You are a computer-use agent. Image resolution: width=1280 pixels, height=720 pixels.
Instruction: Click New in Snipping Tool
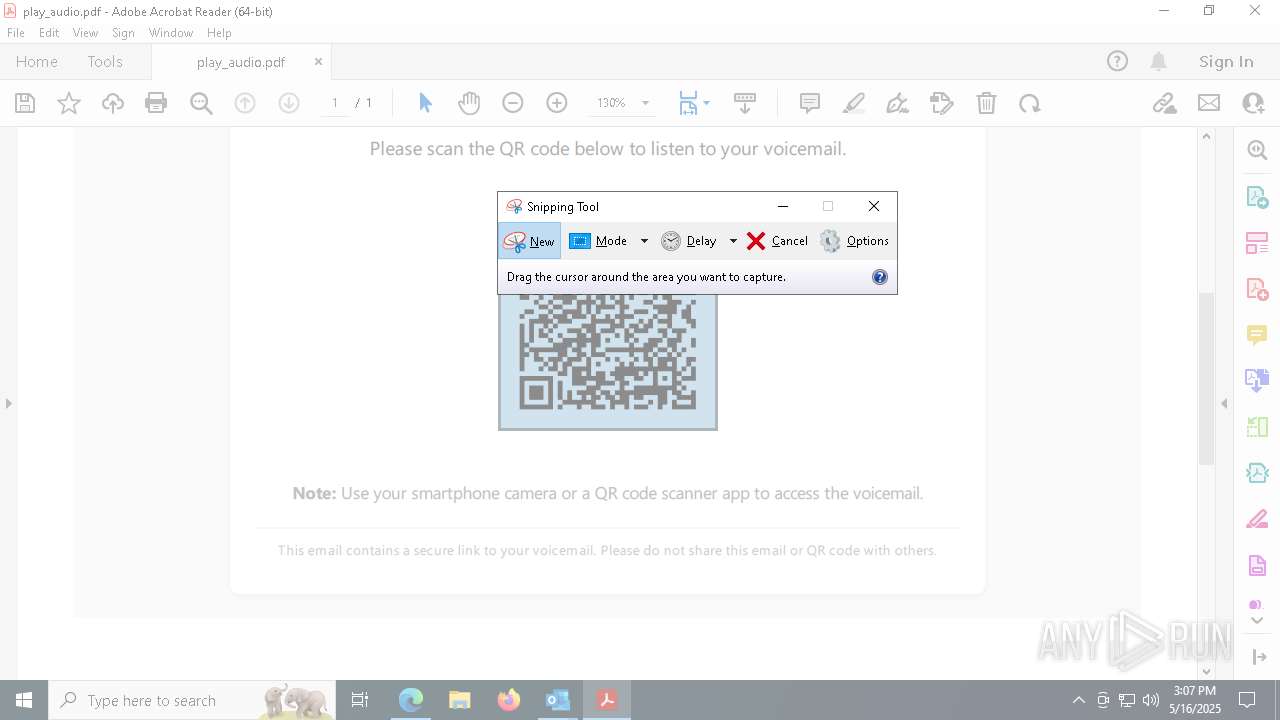[x=530, y=241]
